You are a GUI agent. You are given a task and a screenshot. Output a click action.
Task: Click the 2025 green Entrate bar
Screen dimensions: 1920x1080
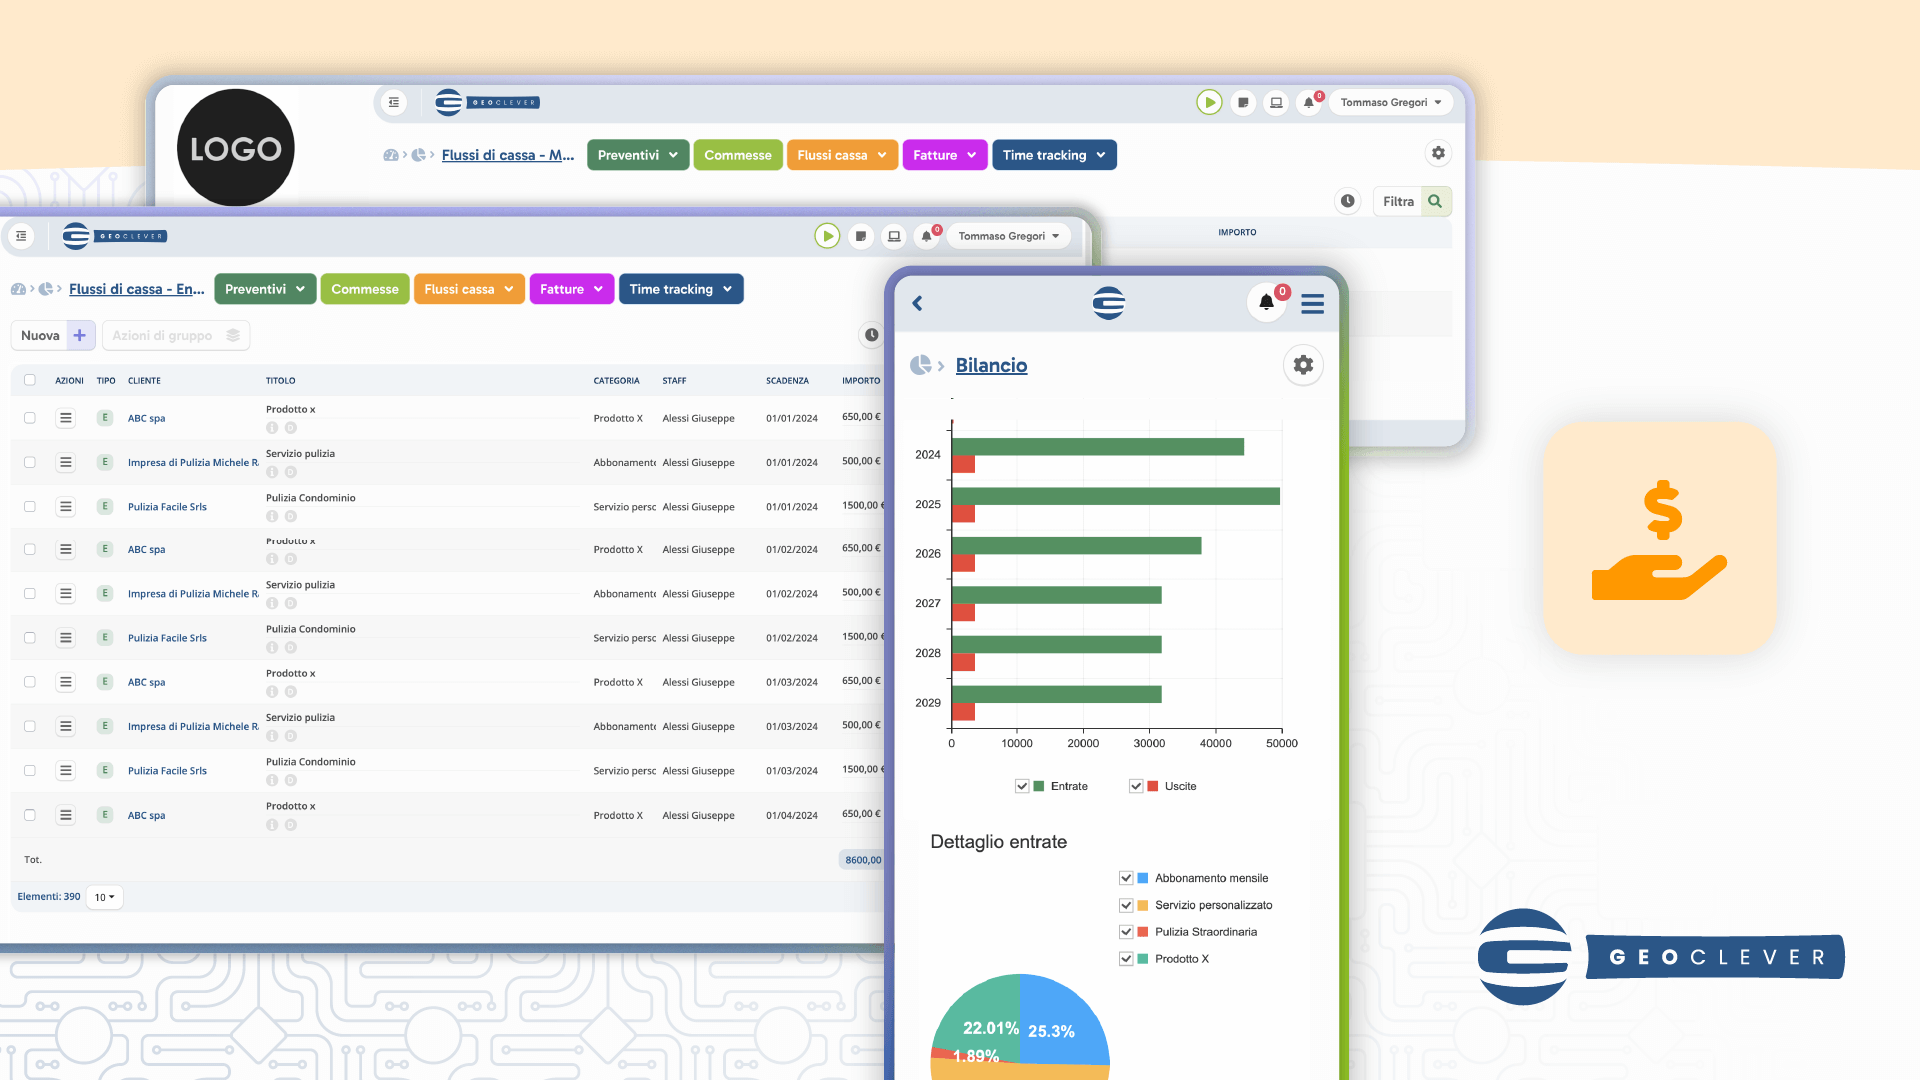[1116, 496]
